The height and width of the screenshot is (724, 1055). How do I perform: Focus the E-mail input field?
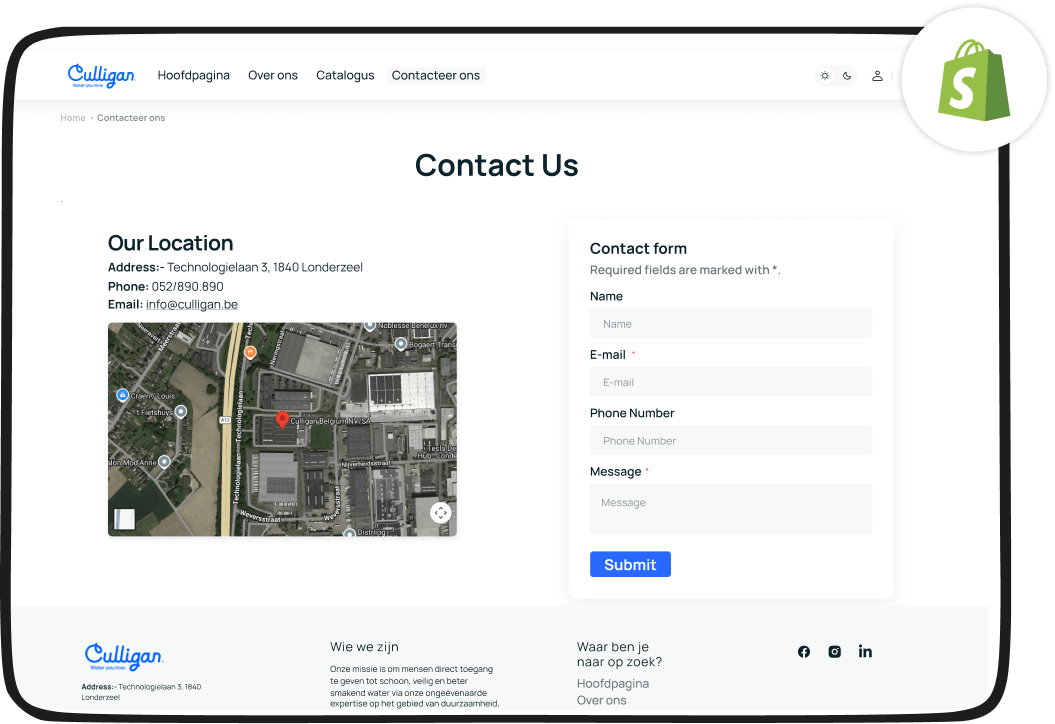tap(730, 382)
